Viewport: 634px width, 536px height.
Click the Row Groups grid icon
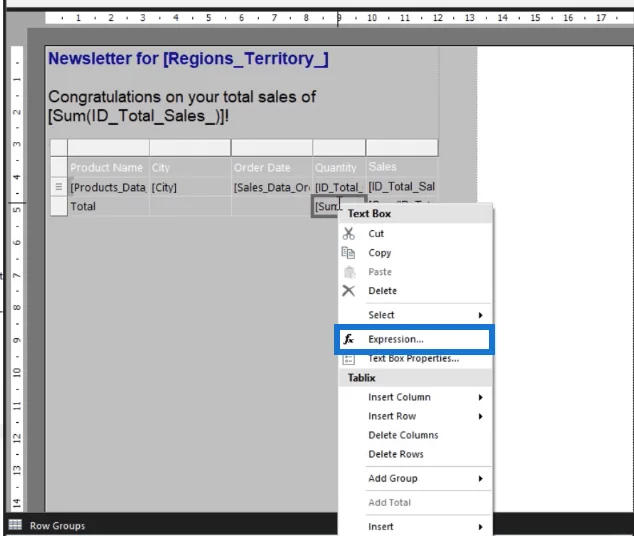coord(15,525)
